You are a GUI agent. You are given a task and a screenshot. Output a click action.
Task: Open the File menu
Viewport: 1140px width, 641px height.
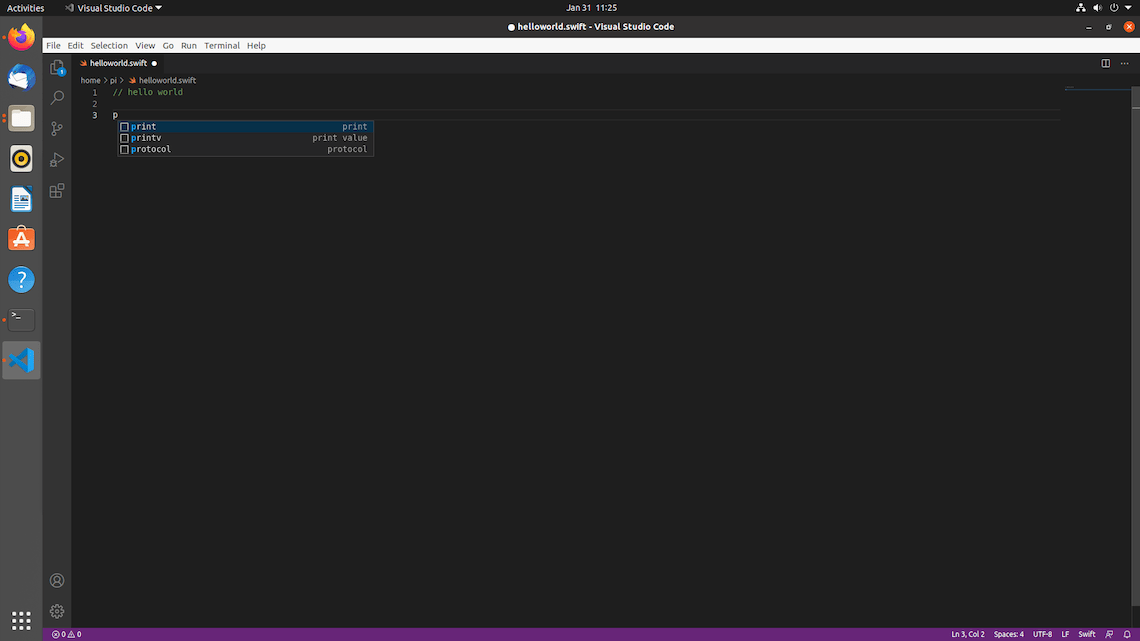coord(53,45)
